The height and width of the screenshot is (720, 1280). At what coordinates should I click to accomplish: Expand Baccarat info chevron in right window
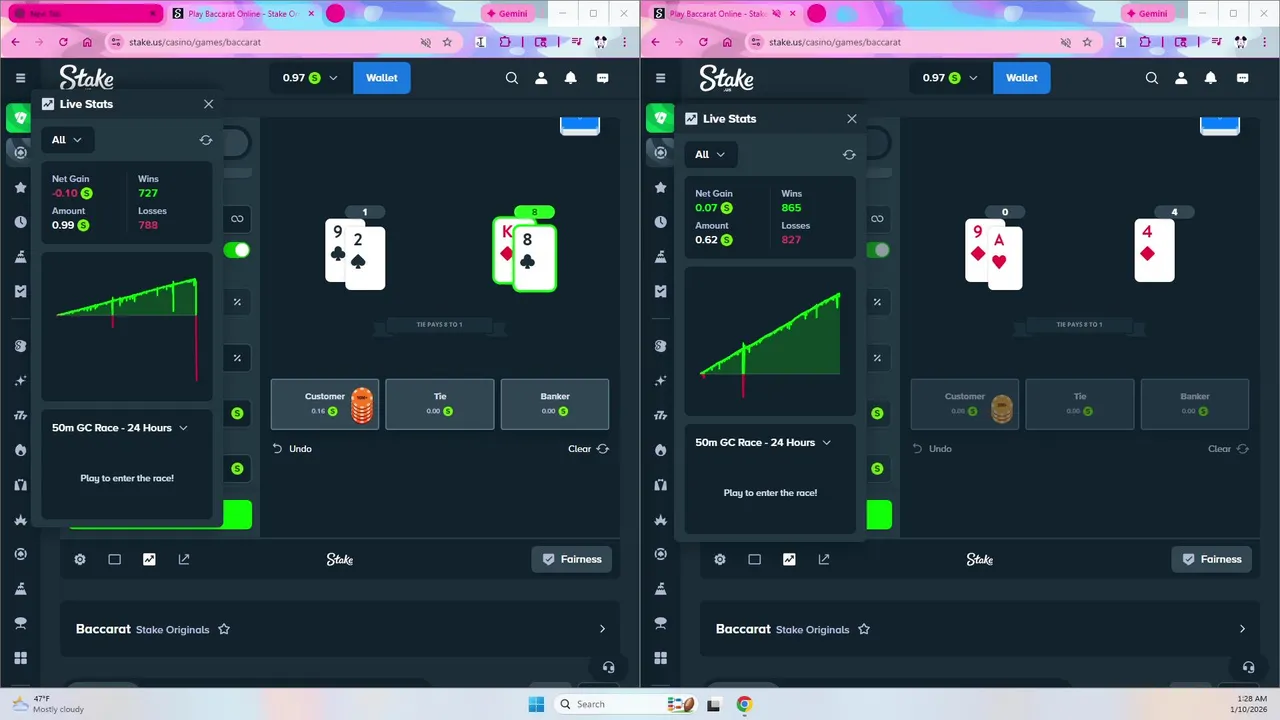(1242, 629)
